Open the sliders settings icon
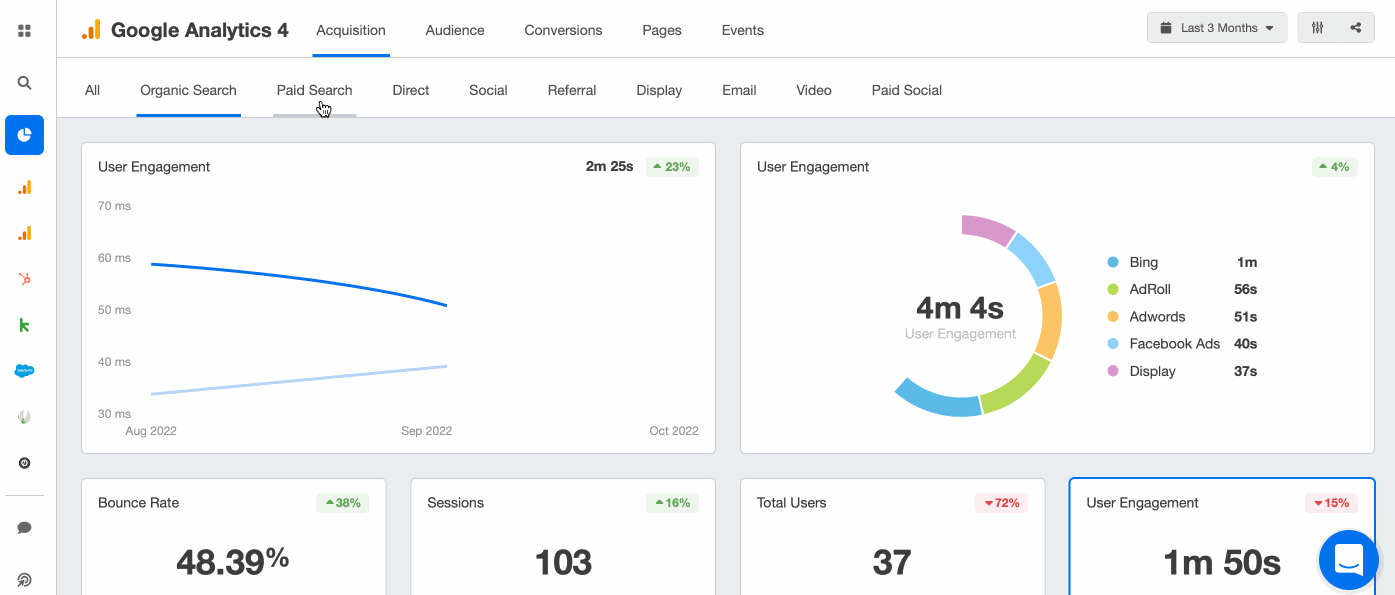This screenshot has height=595, width=1395. point(1318,28)
